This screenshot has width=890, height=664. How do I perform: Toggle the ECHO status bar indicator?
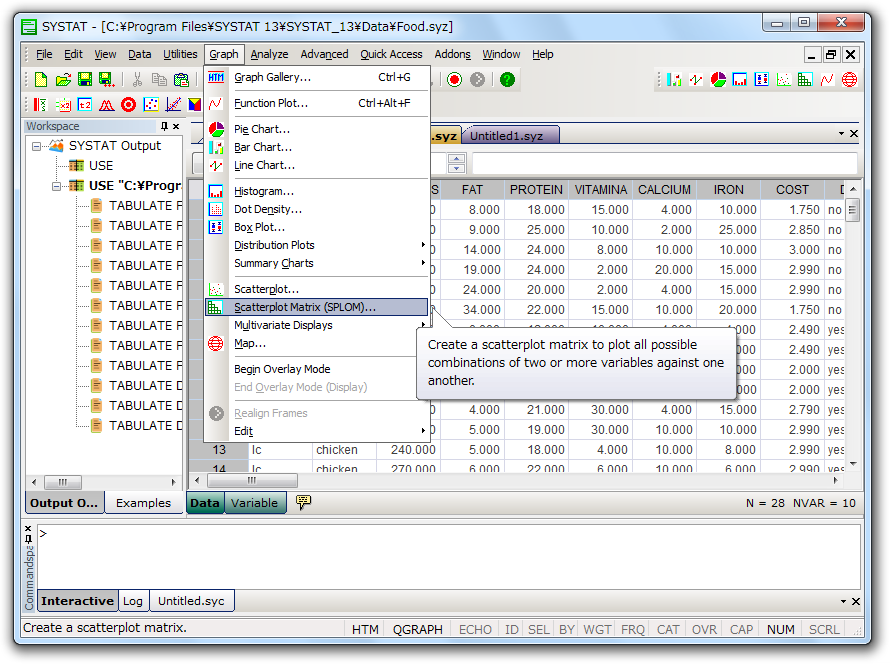pyautogui.click(x=475, y=629)
